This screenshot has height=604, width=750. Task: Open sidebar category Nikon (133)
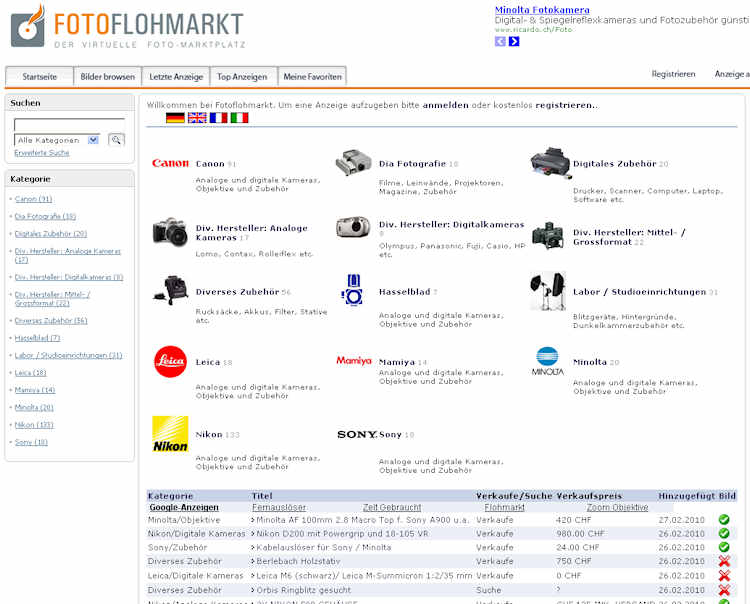34,425
